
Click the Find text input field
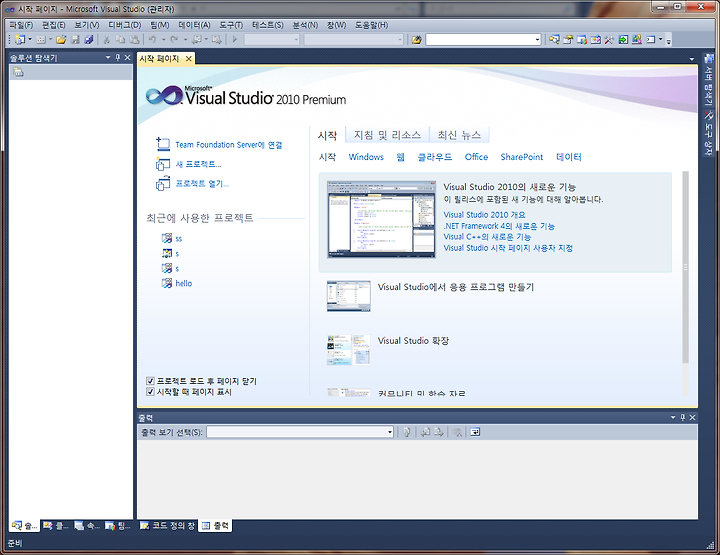click(480, 40)
